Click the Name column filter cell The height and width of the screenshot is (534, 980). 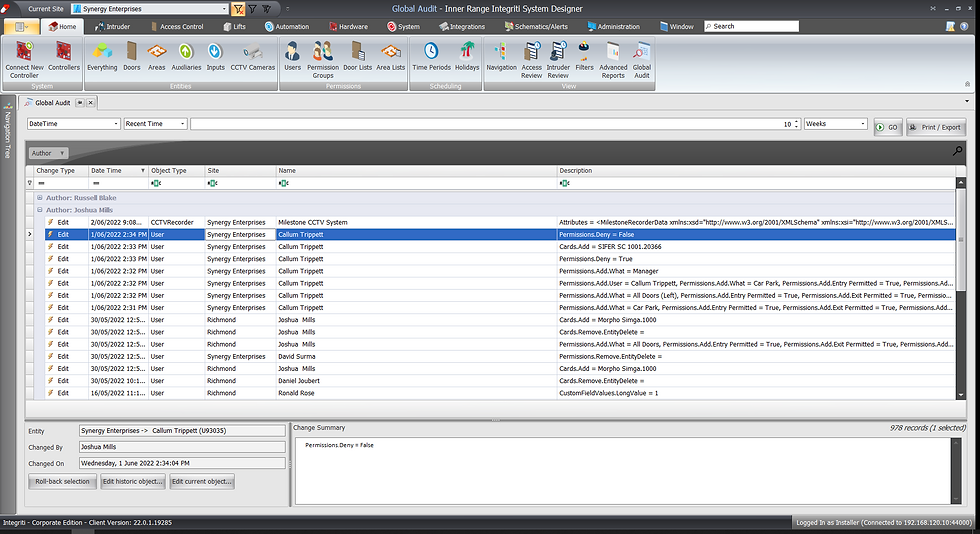tap(416, 183)
